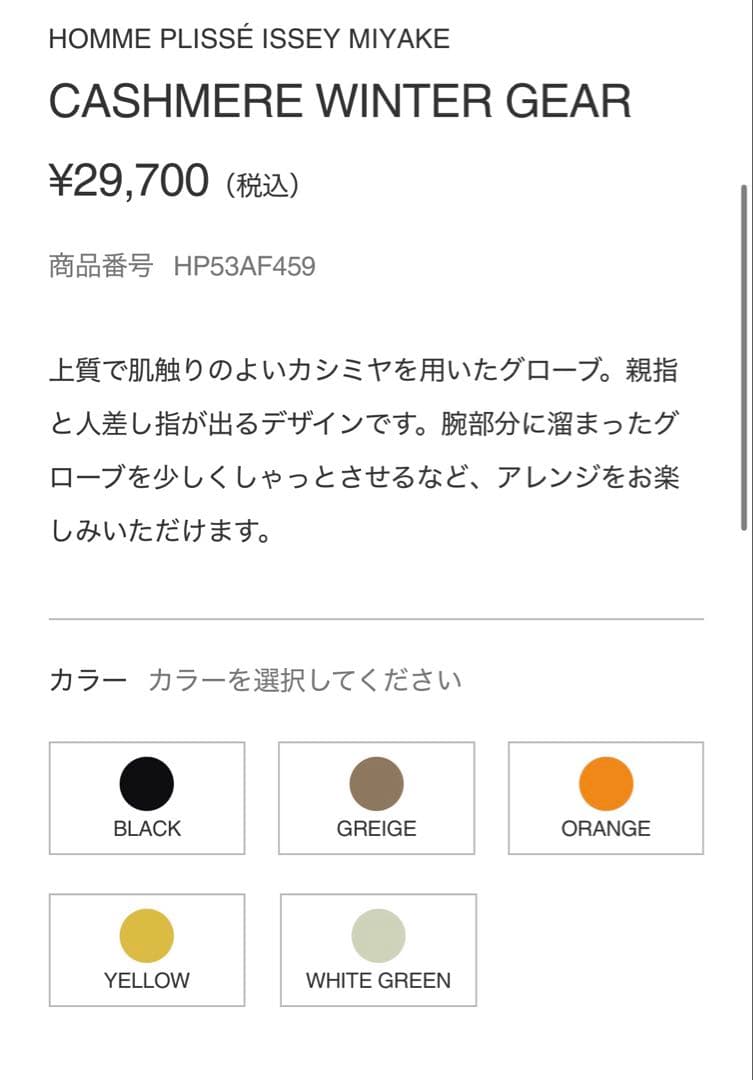Click the ORANGE option label text
Image resolution: width=753 pixels, height=1080 pixels.
coord(606,829)
